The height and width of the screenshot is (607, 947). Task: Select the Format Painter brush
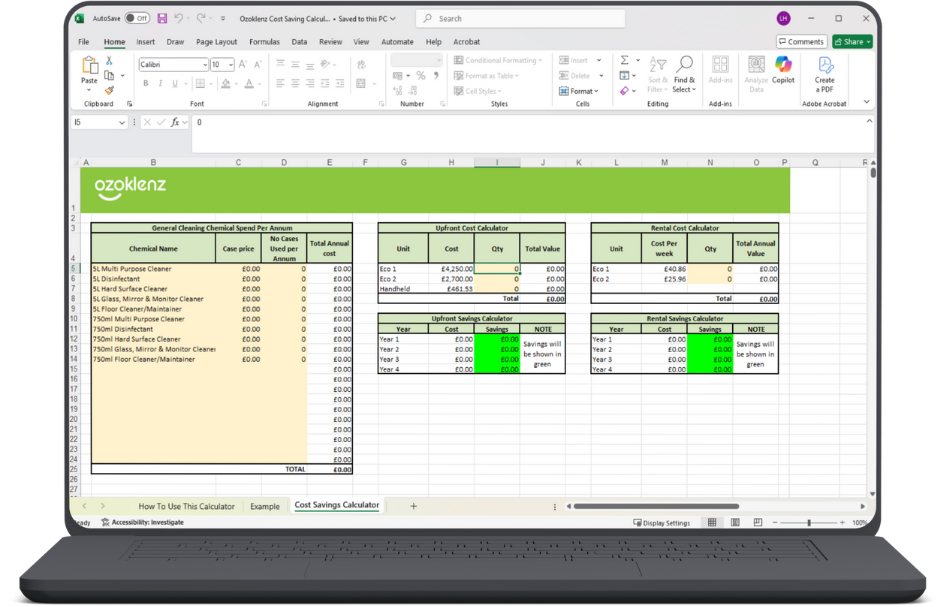(110, 89)
